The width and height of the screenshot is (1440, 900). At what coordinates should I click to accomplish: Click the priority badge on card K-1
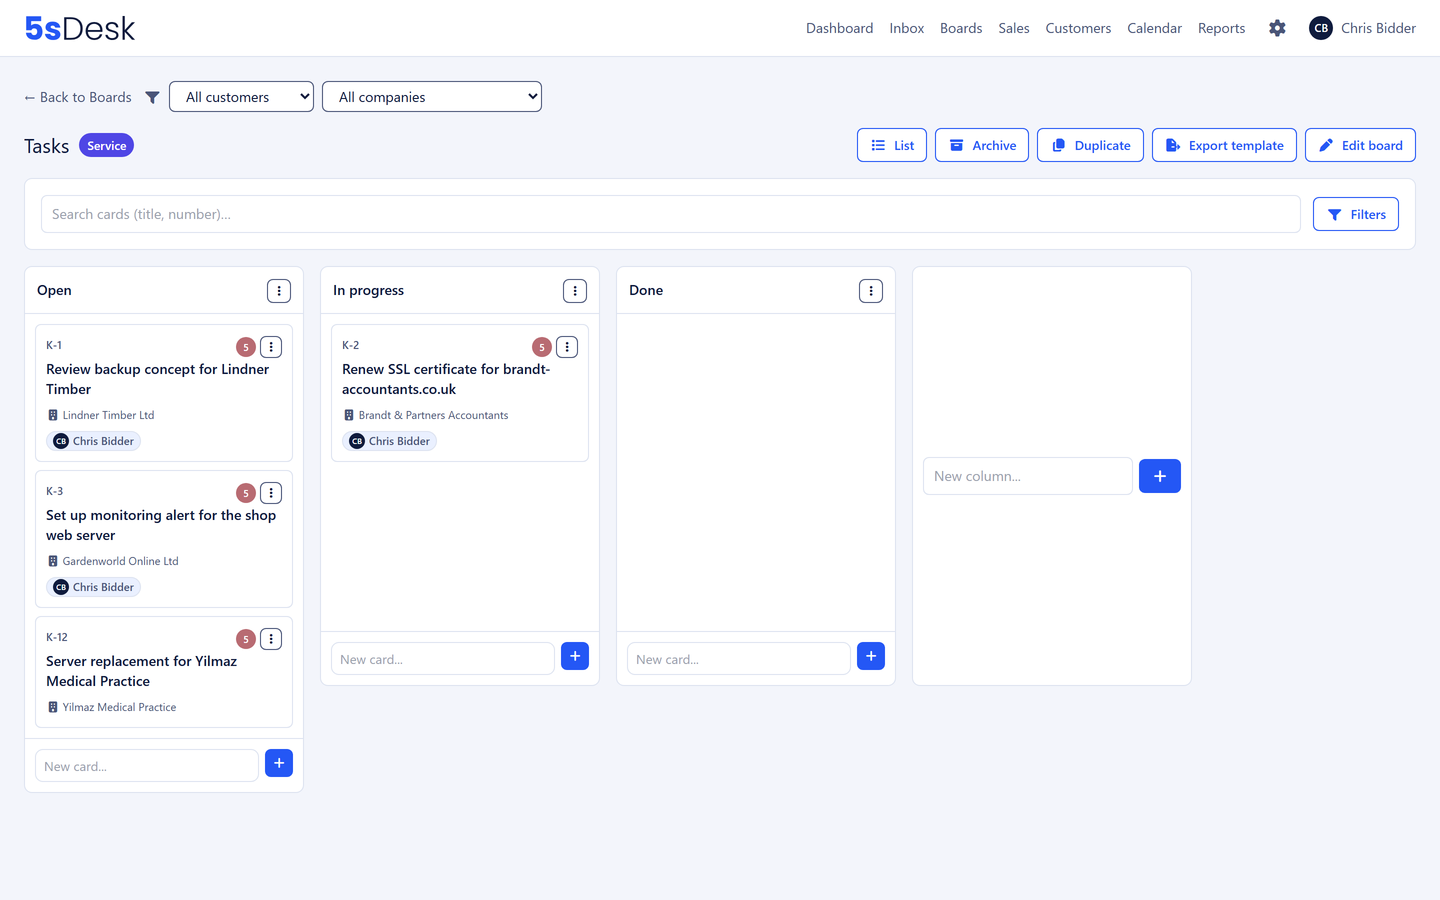(x=246, y=347)
